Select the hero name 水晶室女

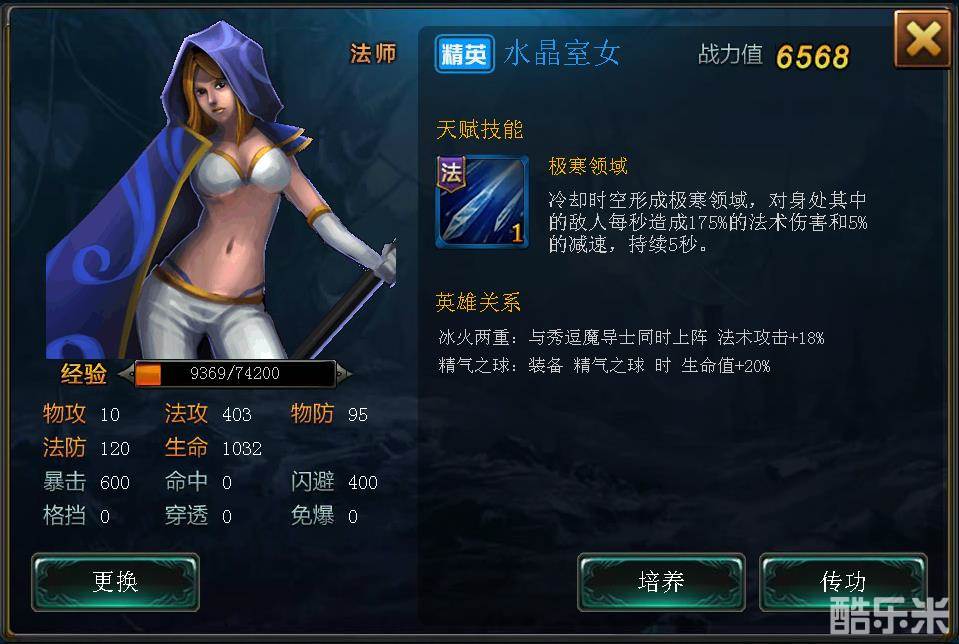562,53
